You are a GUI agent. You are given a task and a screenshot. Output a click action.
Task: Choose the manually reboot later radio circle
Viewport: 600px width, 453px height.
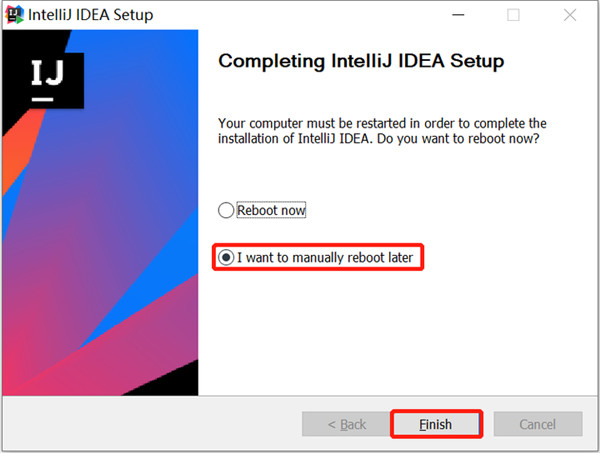point(226,258)
